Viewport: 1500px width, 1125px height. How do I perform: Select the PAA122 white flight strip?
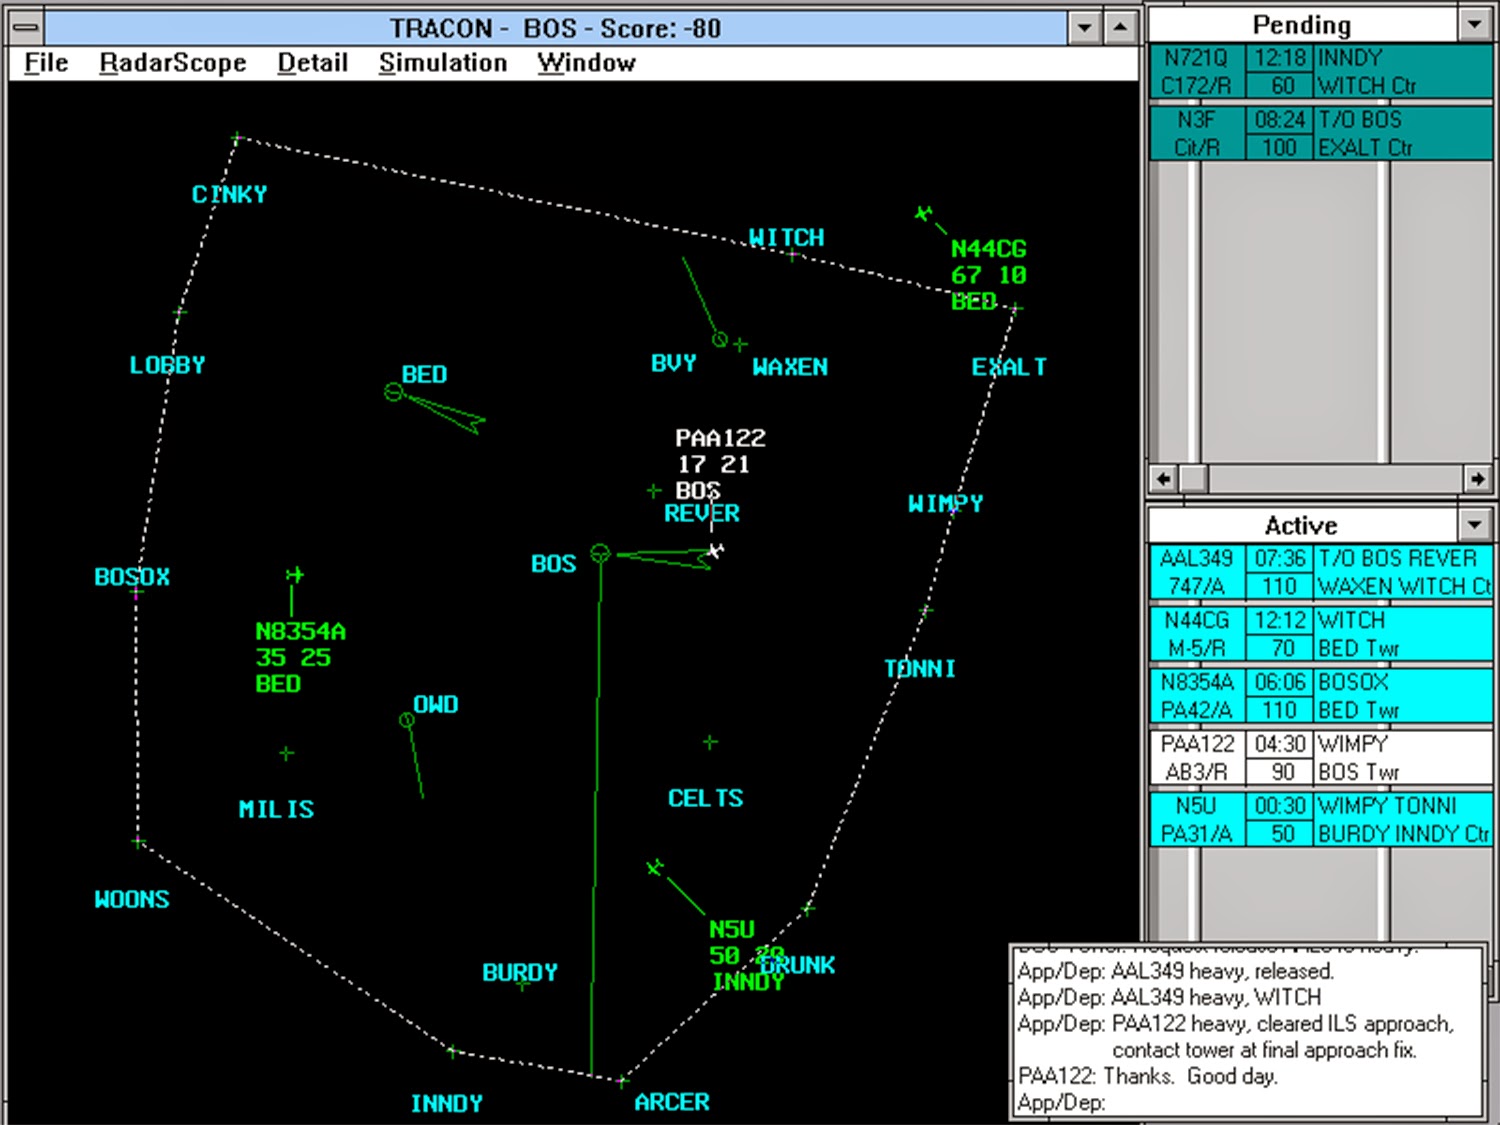1320,758
